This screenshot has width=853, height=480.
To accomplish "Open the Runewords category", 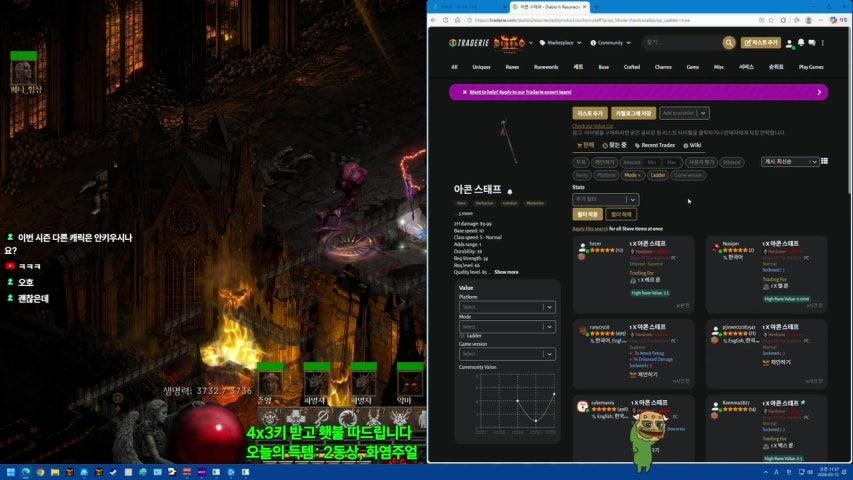I will (x=546, y=67).
